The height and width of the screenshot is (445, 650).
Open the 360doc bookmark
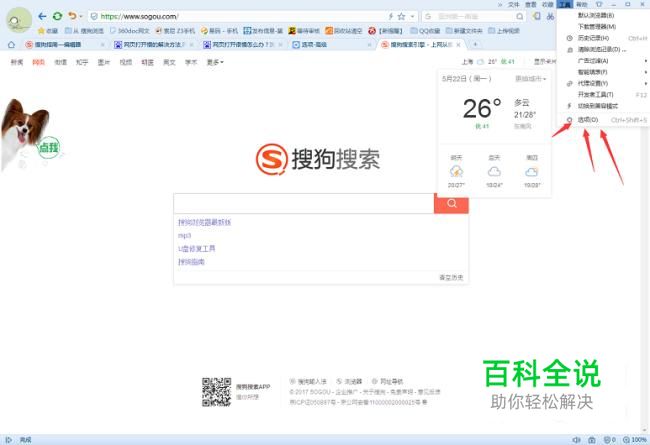pyautogui.click(x=129, y=31)
